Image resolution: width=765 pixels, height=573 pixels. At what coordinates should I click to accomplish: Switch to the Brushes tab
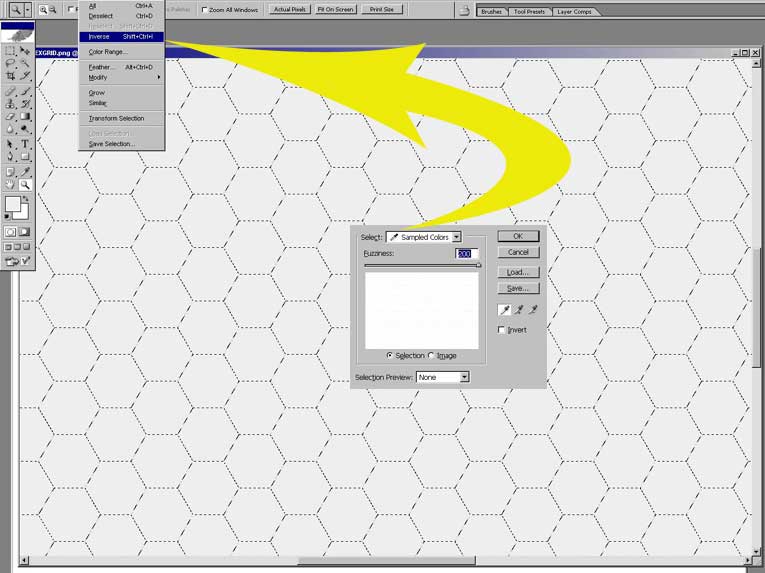[x=491, y=11]
